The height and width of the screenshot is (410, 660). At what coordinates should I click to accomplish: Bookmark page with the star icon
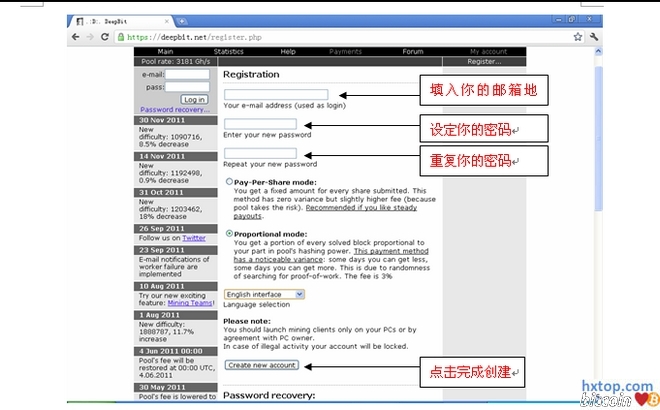576,37
